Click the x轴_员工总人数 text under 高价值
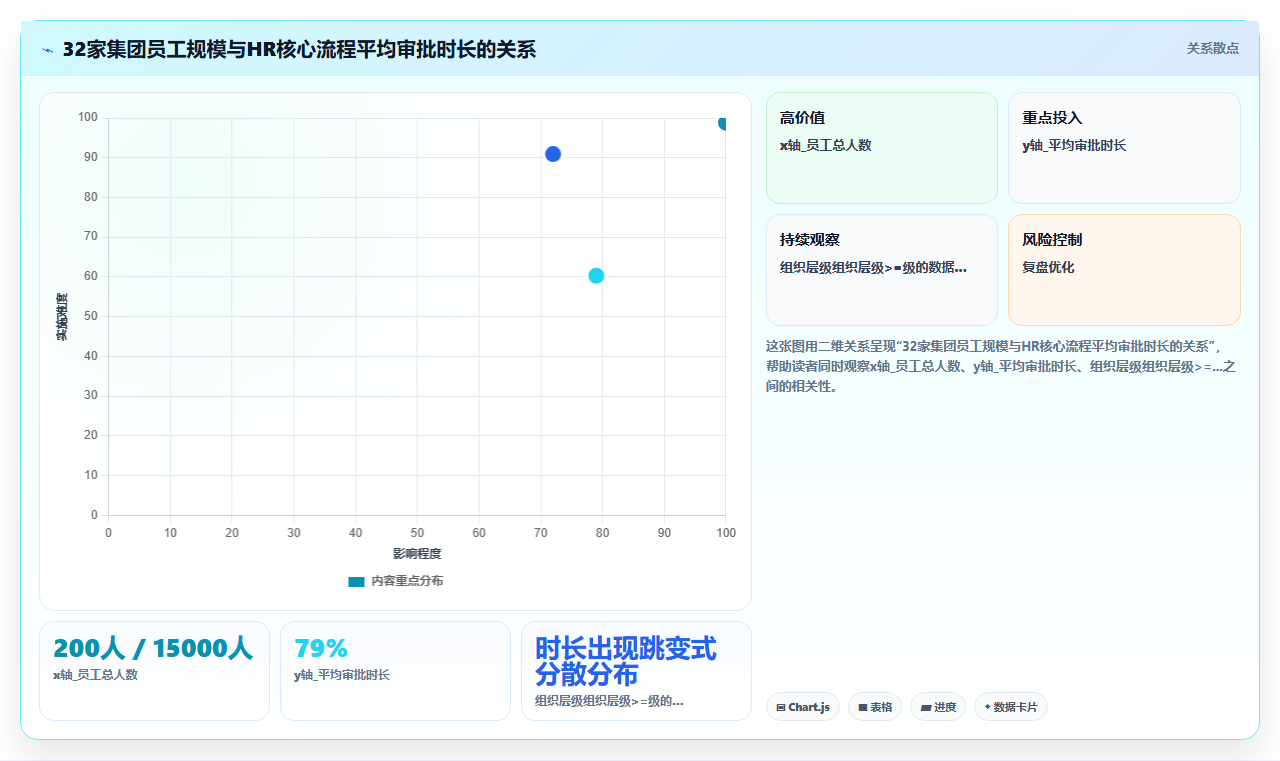Viewport: 1280px width, 761px height. coord(826,145)
